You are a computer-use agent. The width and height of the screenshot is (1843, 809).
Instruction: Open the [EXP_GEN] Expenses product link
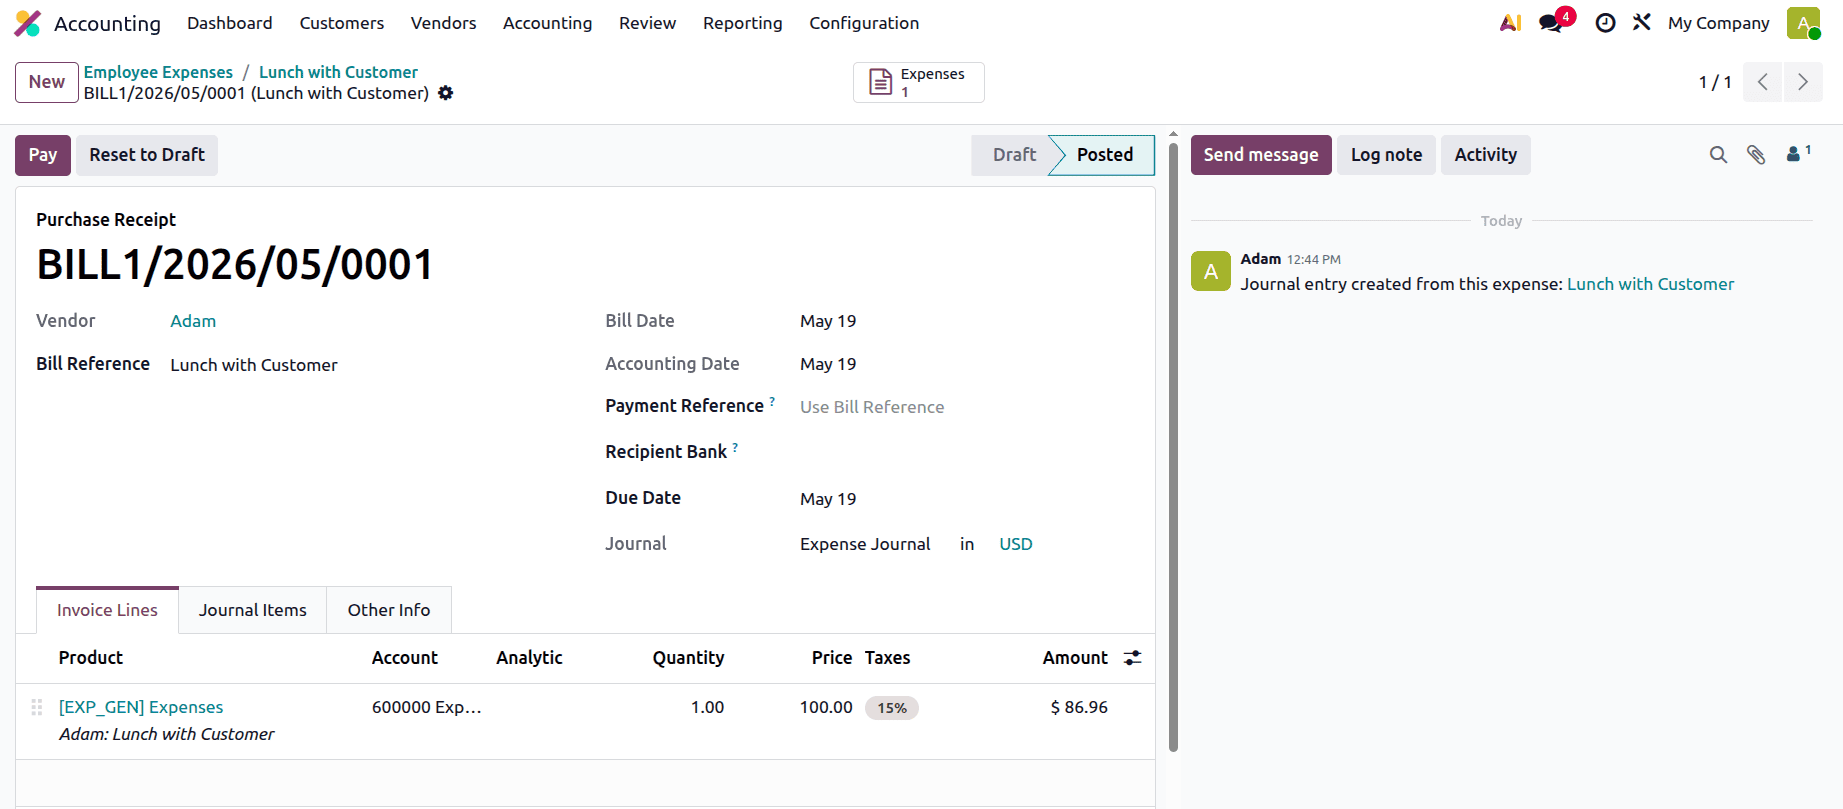coord(141,707)
